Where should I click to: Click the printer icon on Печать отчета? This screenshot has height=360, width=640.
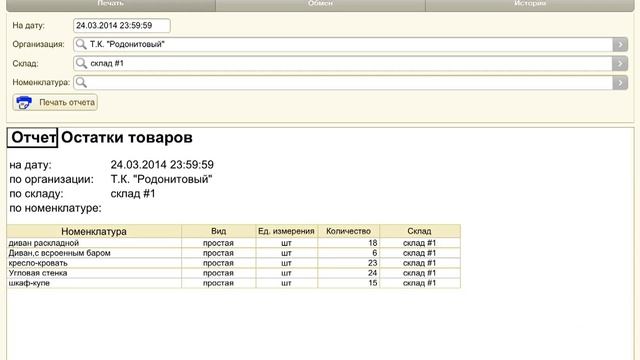click(24, 102)
